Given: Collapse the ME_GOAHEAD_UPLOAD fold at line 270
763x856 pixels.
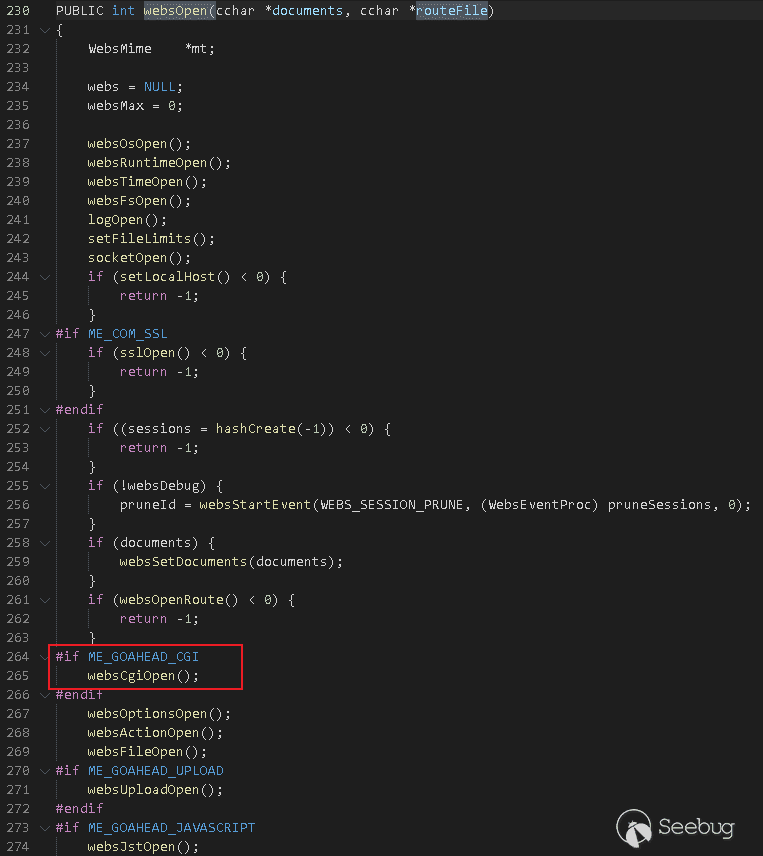Looking at the screenshot, I should pos(45,771).
